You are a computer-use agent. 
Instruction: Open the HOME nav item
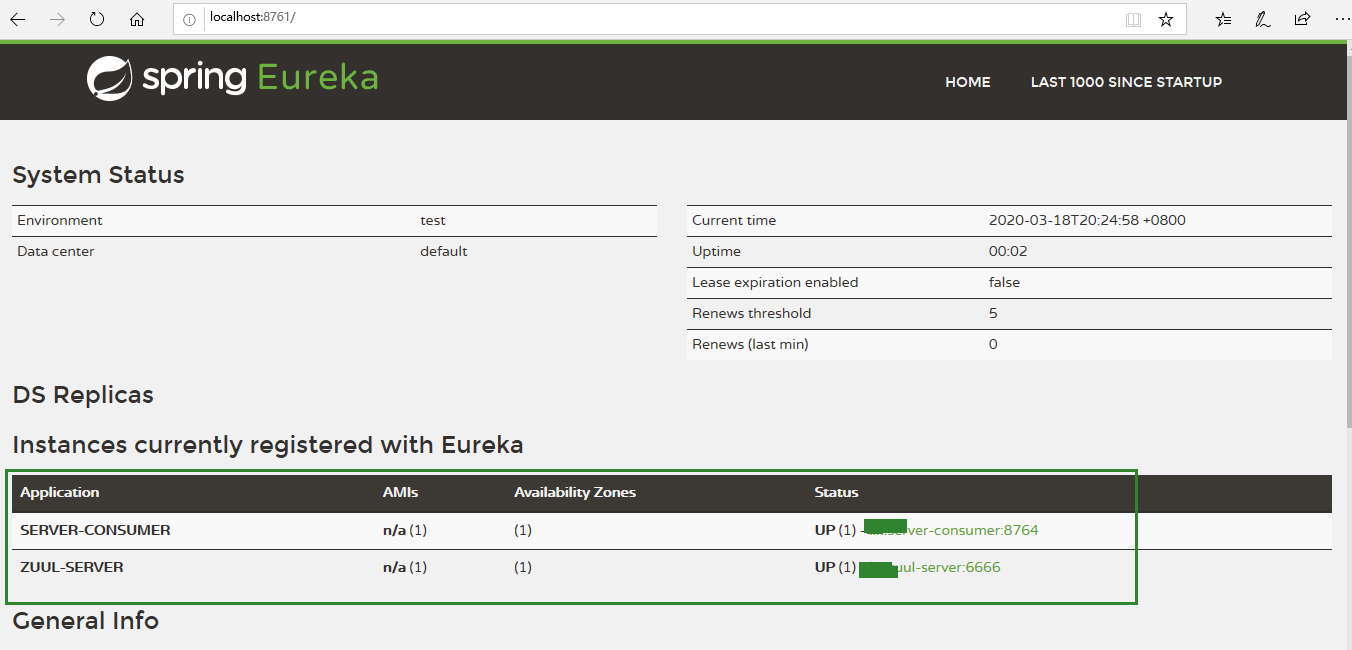pyautogui.click(x=968, y=82)
